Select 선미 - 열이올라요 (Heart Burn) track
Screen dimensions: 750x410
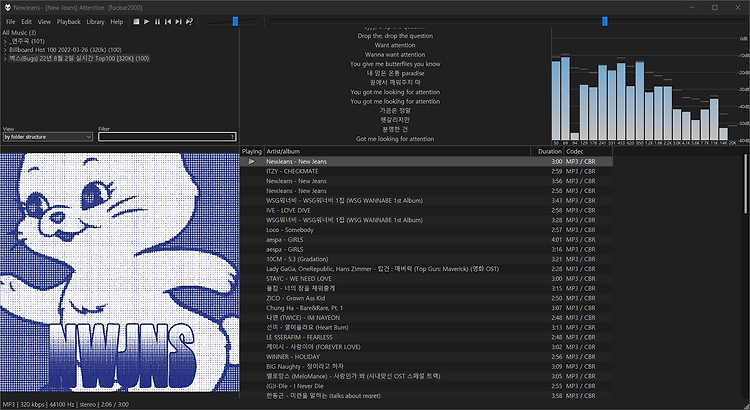click(x=426, y=328)
